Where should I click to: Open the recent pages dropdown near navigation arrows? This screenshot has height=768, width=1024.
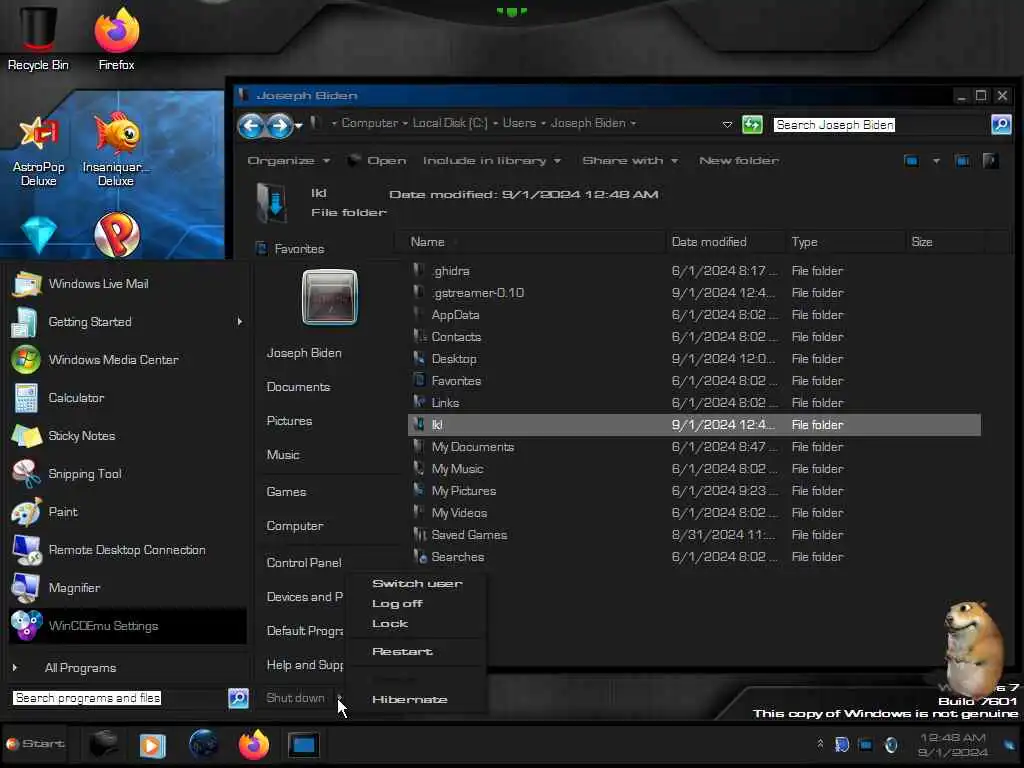[x=298, y=125]
